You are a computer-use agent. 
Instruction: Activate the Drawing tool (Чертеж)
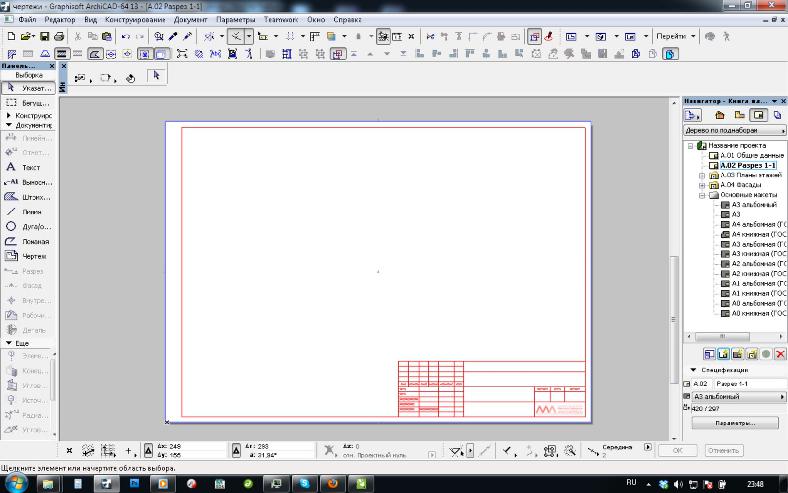pyautogui.click(x=24, y=256)
